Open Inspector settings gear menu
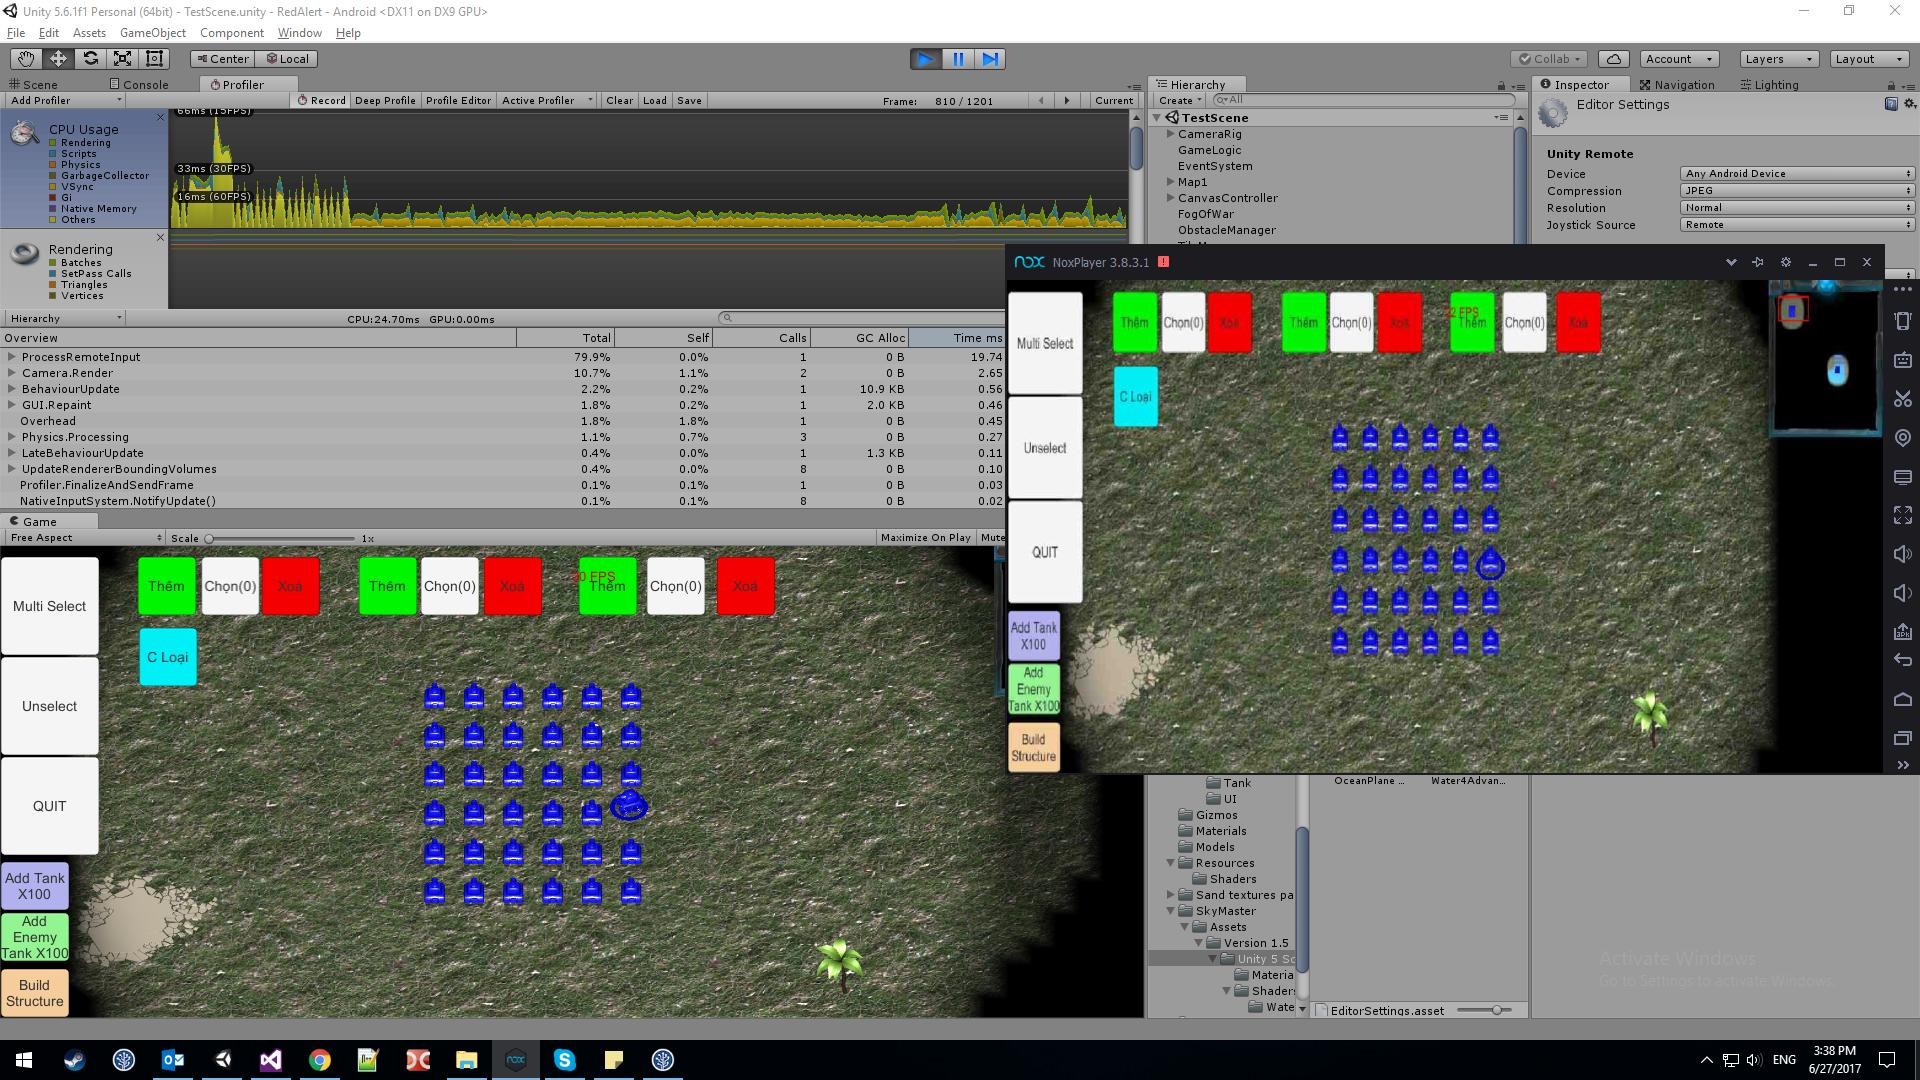The width and height of the screenshot is (1920, 1080). tap(1909, 104)
